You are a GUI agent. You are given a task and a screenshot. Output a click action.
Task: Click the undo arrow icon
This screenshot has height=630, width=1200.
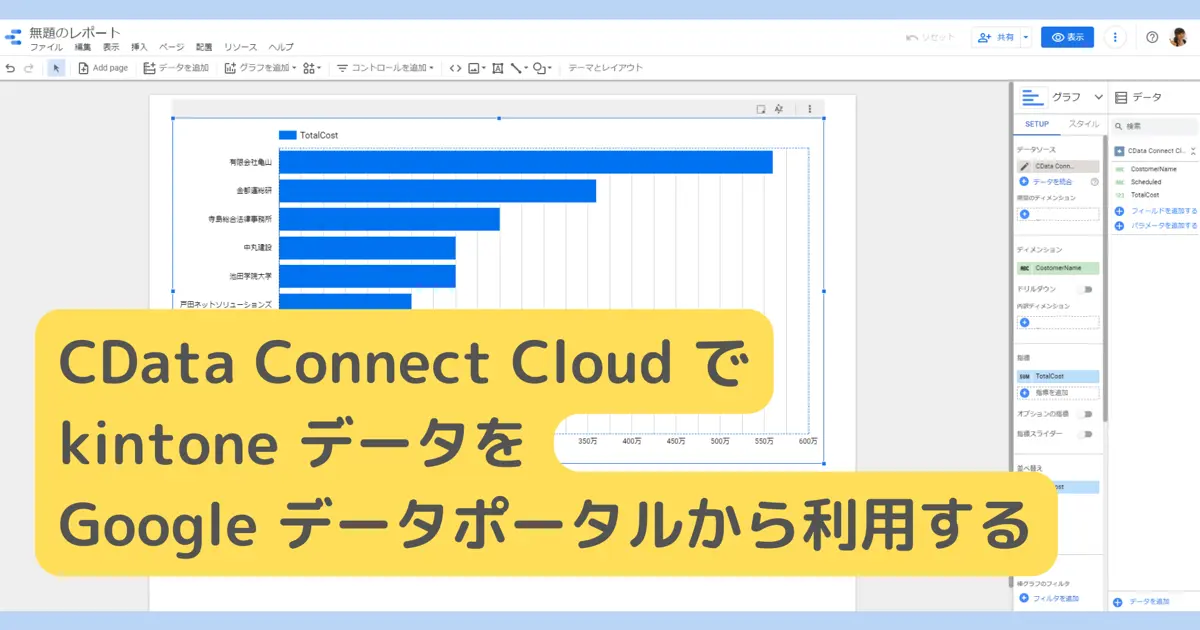(x=11, y=68)
